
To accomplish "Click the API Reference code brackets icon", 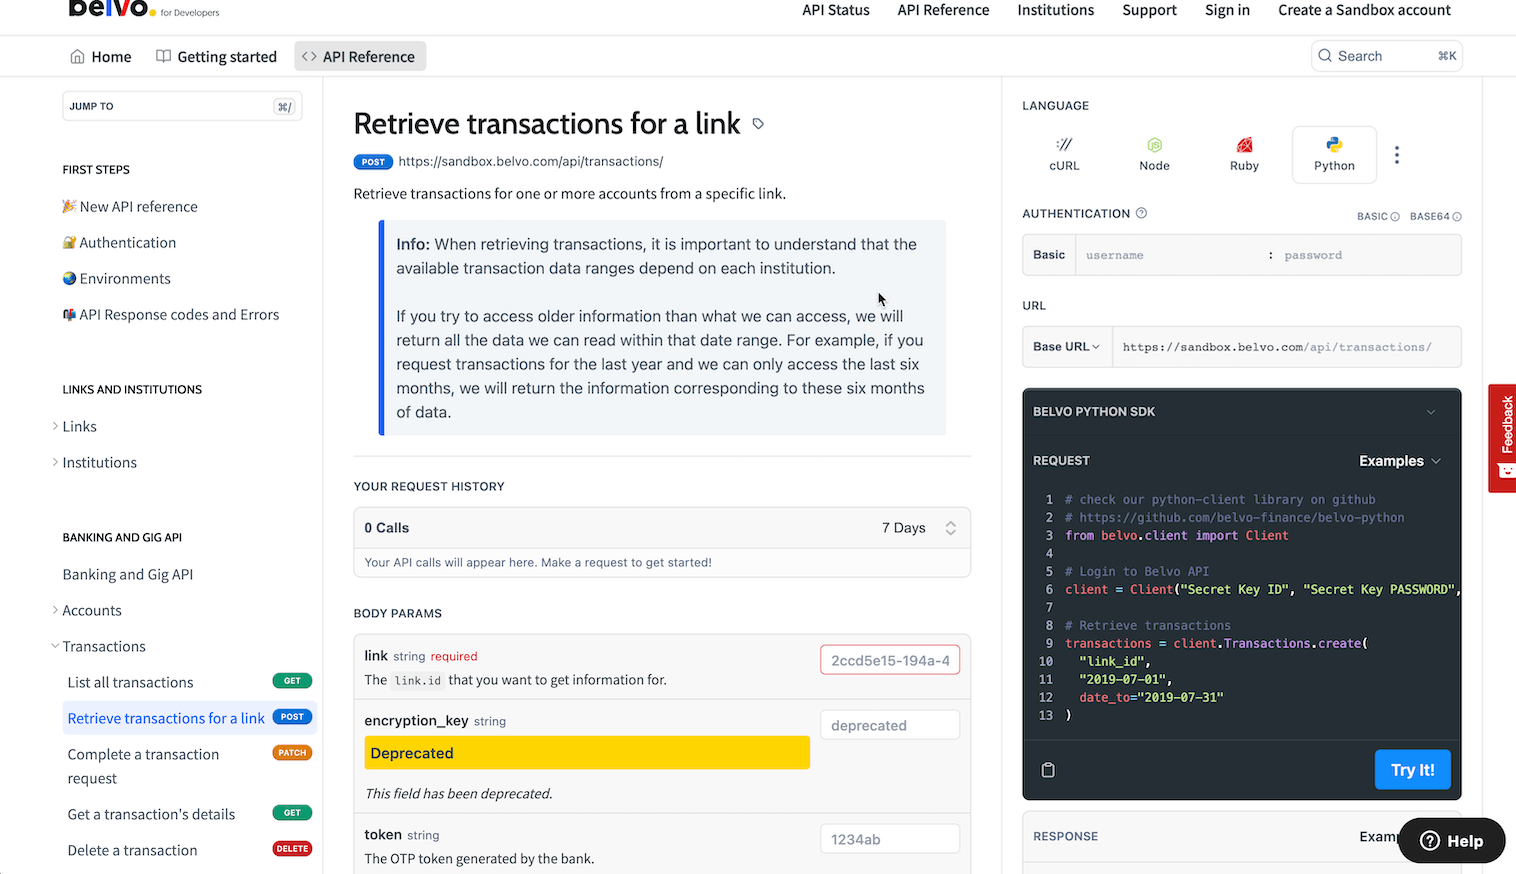I will click(x=309, y=57).
